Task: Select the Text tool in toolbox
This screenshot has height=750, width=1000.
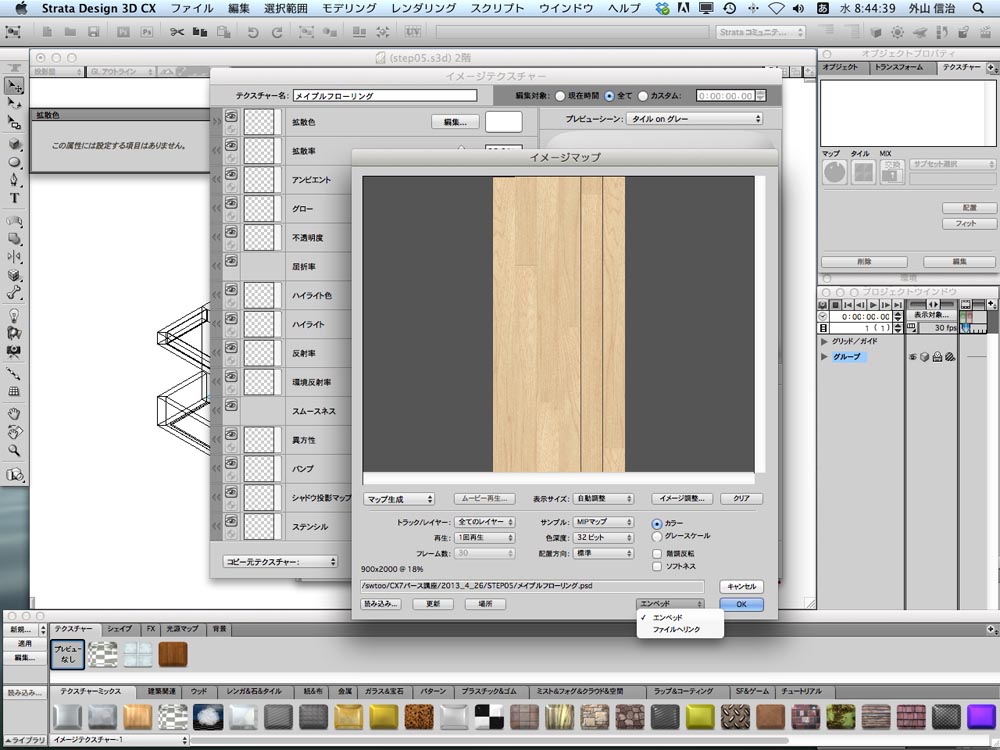Action: 14,198
